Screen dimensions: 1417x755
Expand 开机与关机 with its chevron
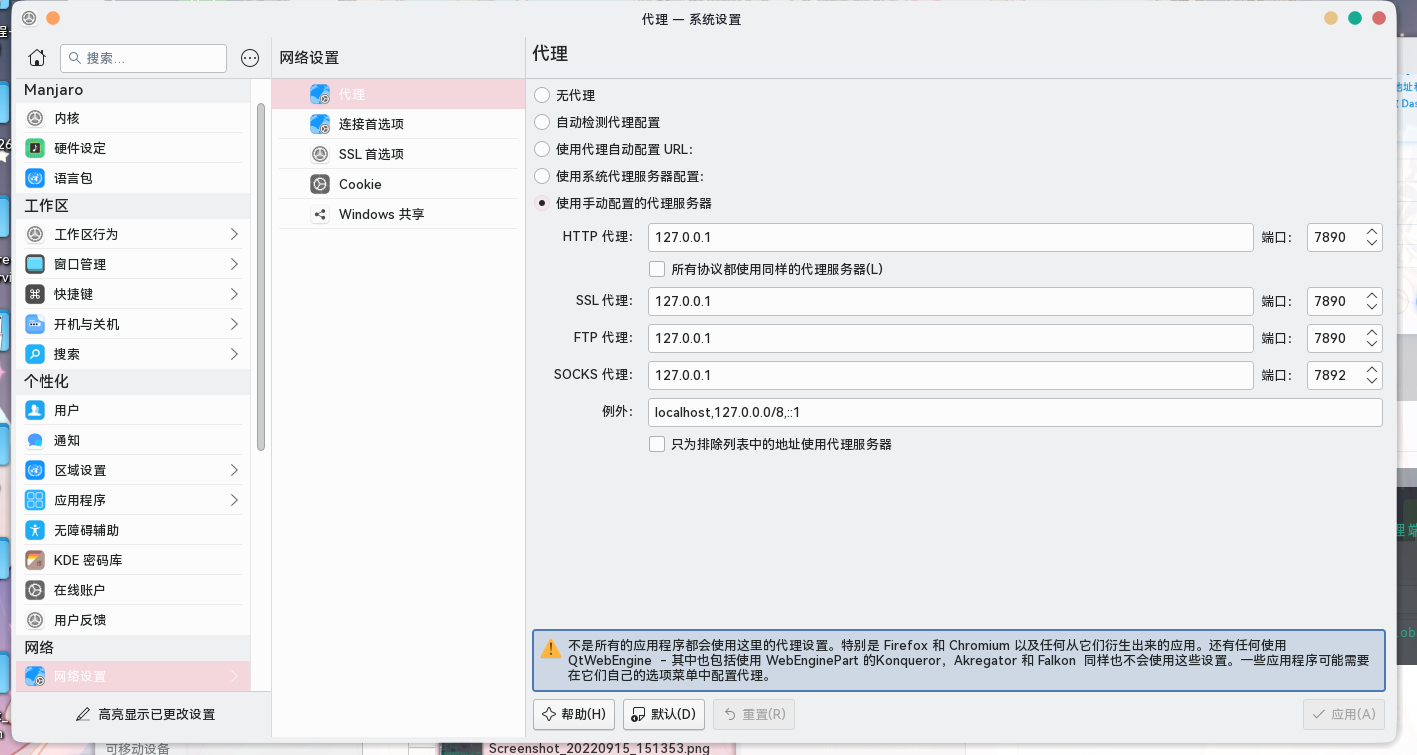pos(234,324)
